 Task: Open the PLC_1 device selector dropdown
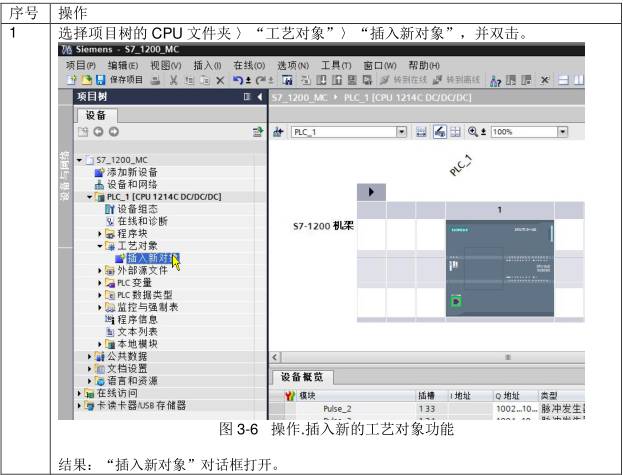(403, 131)
